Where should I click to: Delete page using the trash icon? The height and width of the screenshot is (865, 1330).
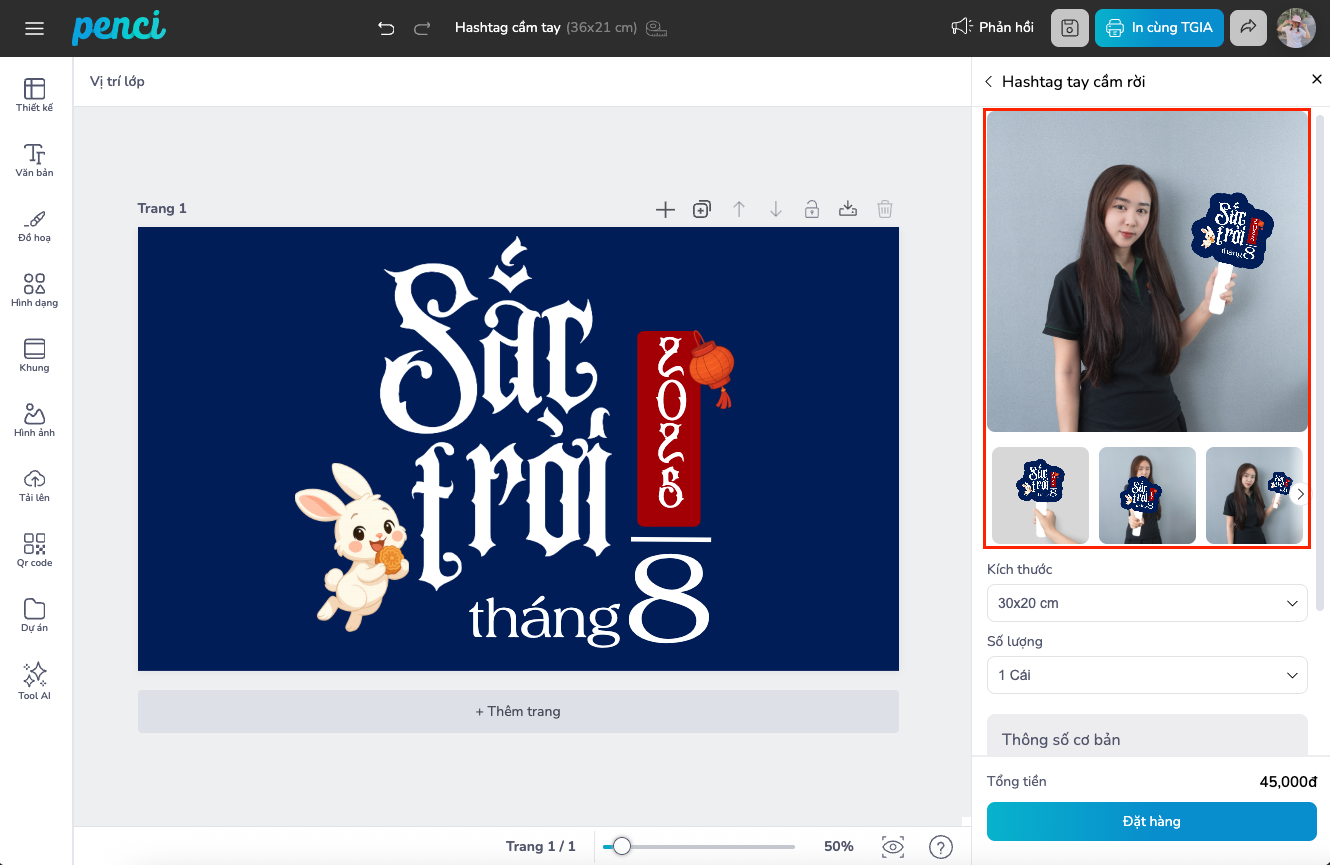pos(885,209)
